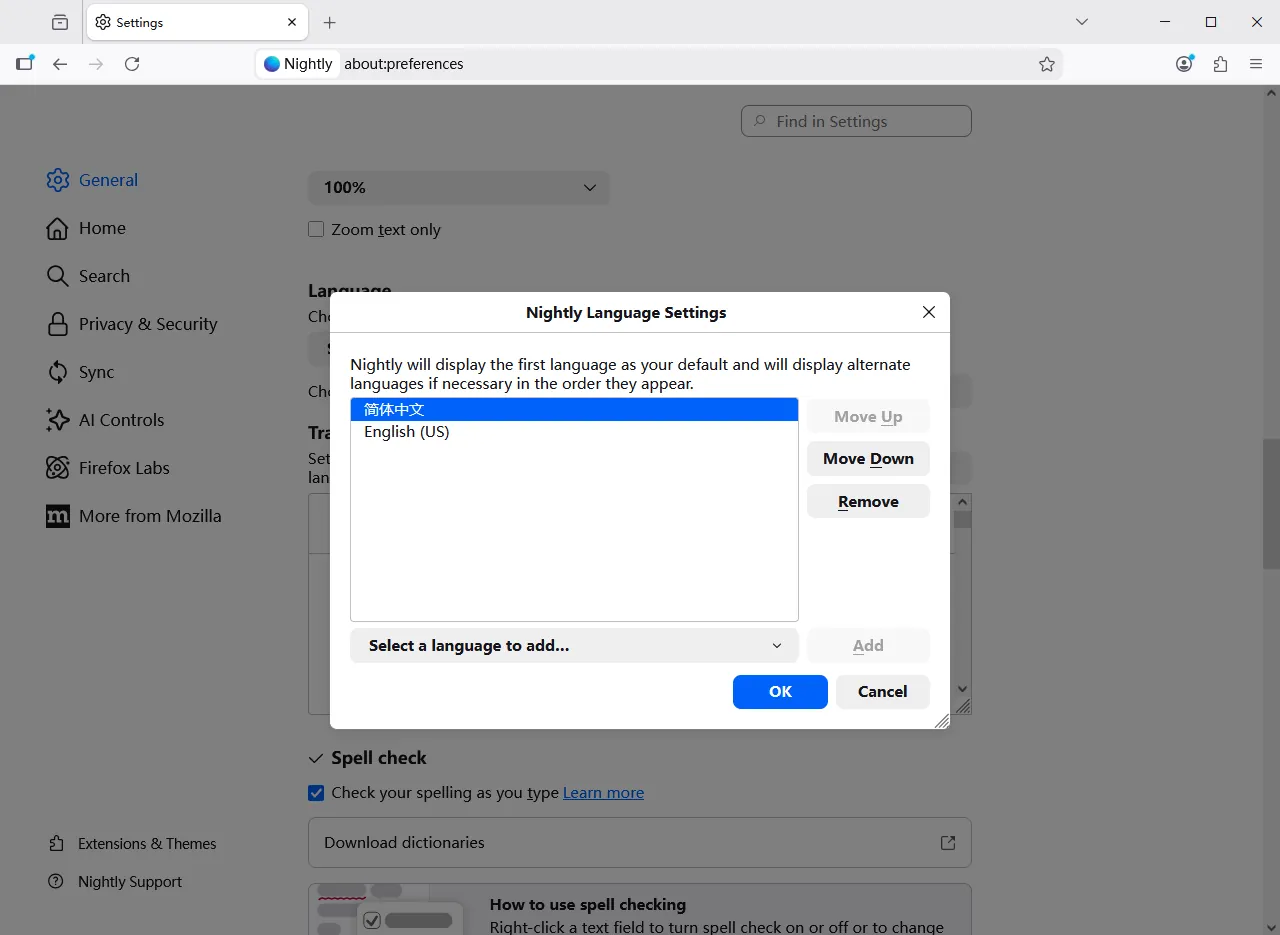Expand the scrollbar down arrow in translations panel

(962, 688)
